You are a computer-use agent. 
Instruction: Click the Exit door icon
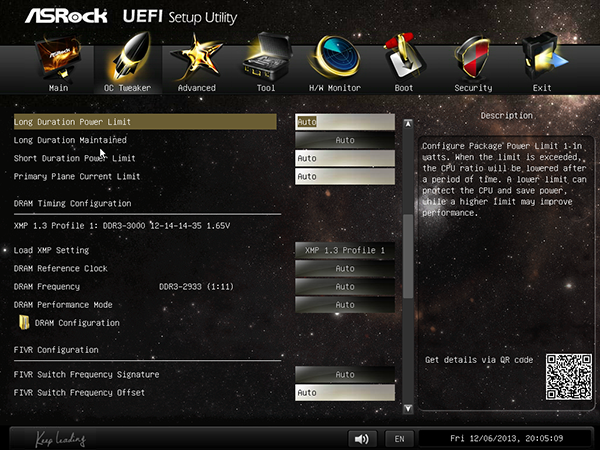(x=543, y=57)
